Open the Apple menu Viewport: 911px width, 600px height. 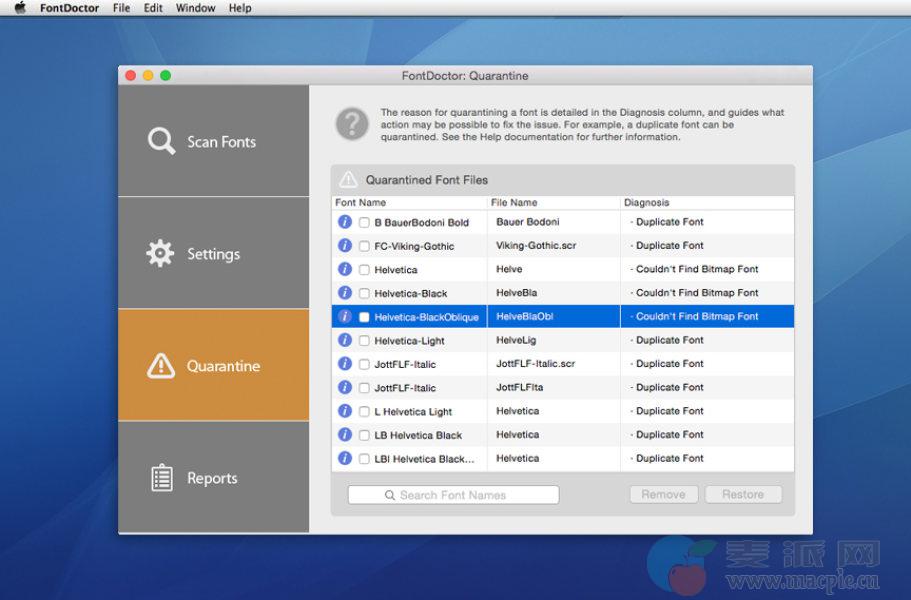(19, 8)
